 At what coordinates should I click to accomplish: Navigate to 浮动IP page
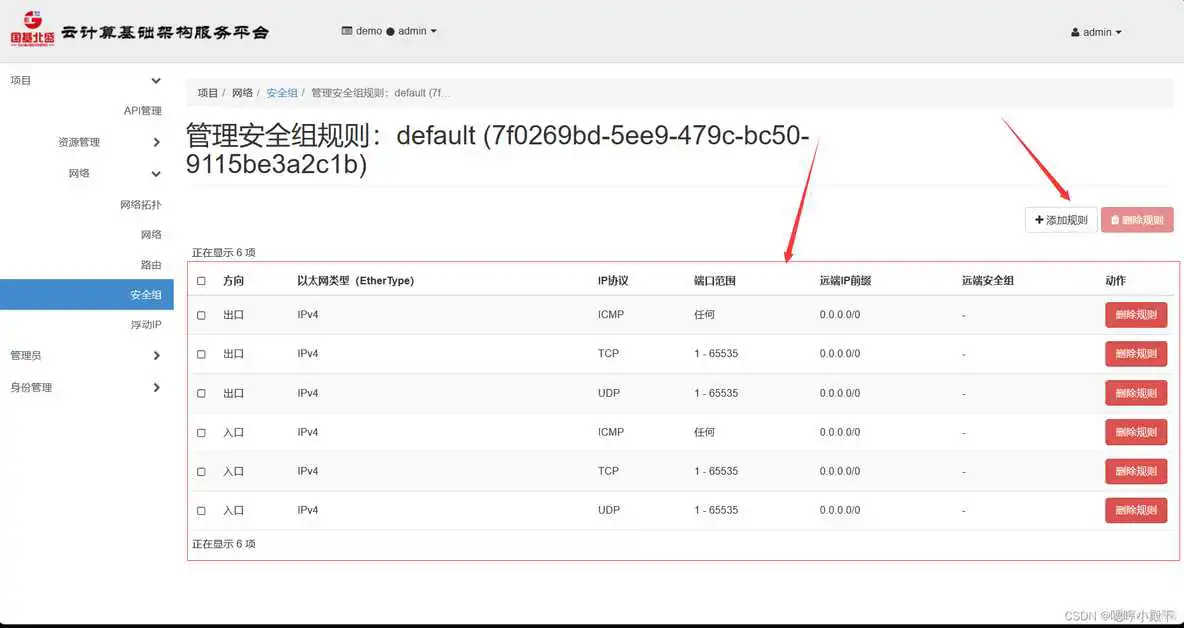point(142,324)
